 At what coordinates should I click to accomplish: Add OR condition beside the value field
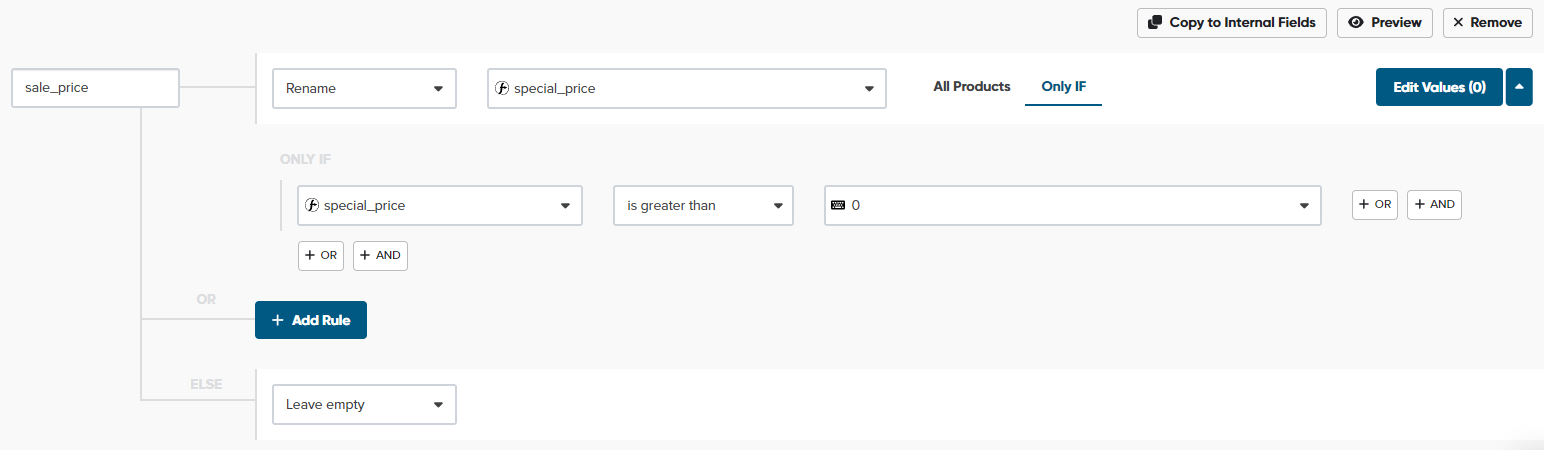click(x=1375, y=204)
